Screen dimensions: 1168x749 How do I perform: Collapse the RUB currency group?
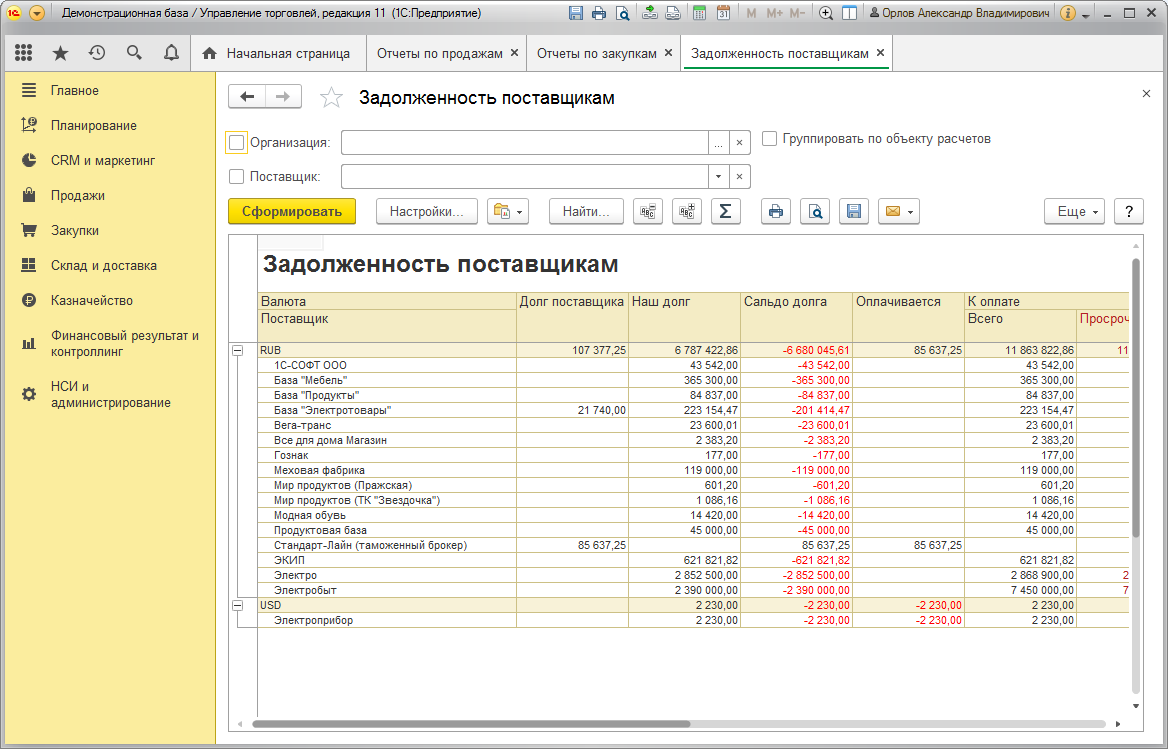click(x=238, y=350)
